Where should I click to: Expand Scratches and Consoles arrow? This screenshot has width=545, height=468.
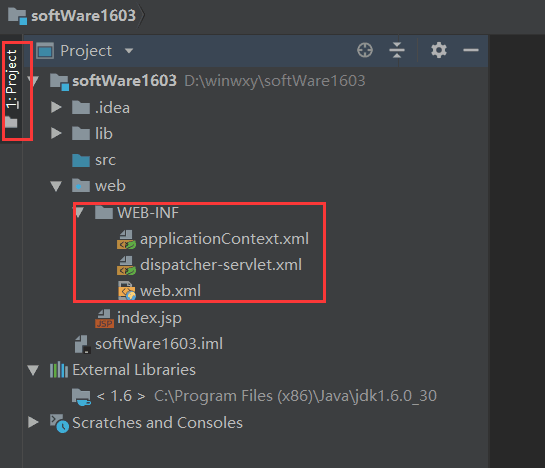33,422
